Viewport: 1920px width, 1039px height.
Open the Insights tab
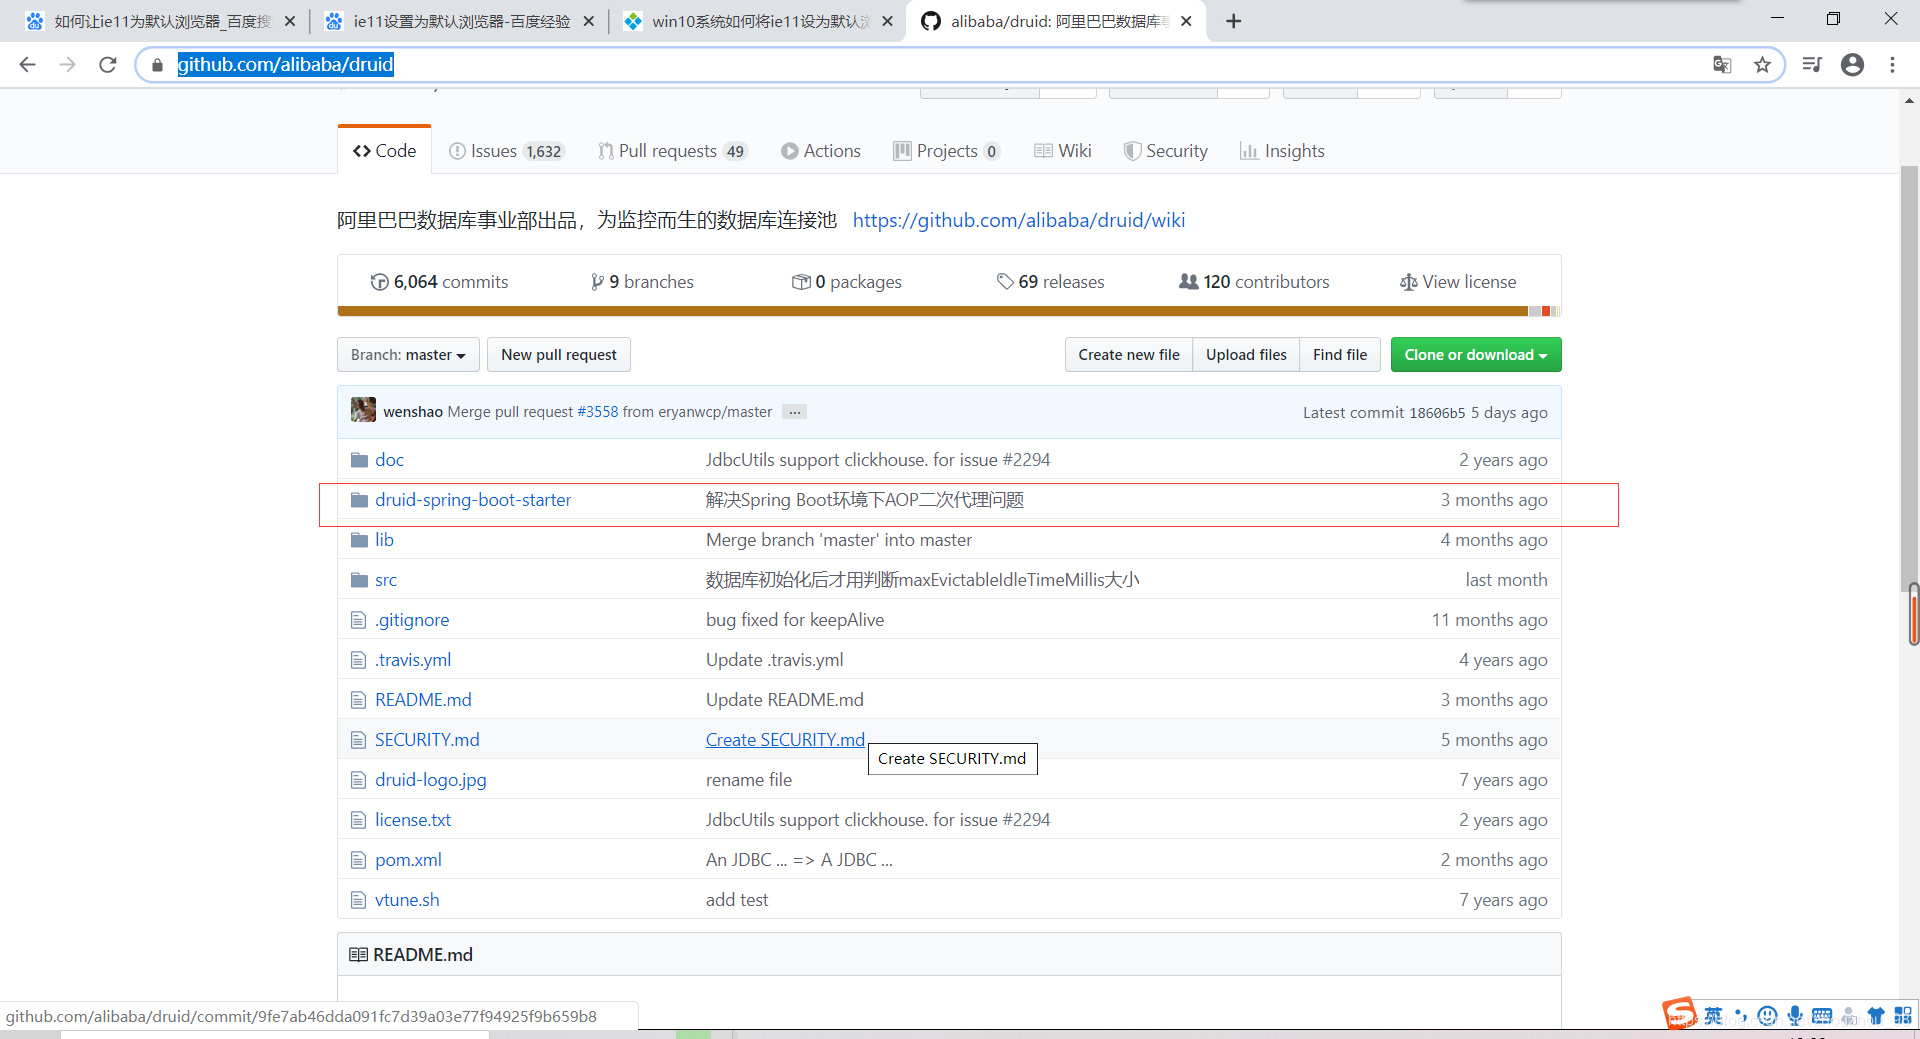1282,151
